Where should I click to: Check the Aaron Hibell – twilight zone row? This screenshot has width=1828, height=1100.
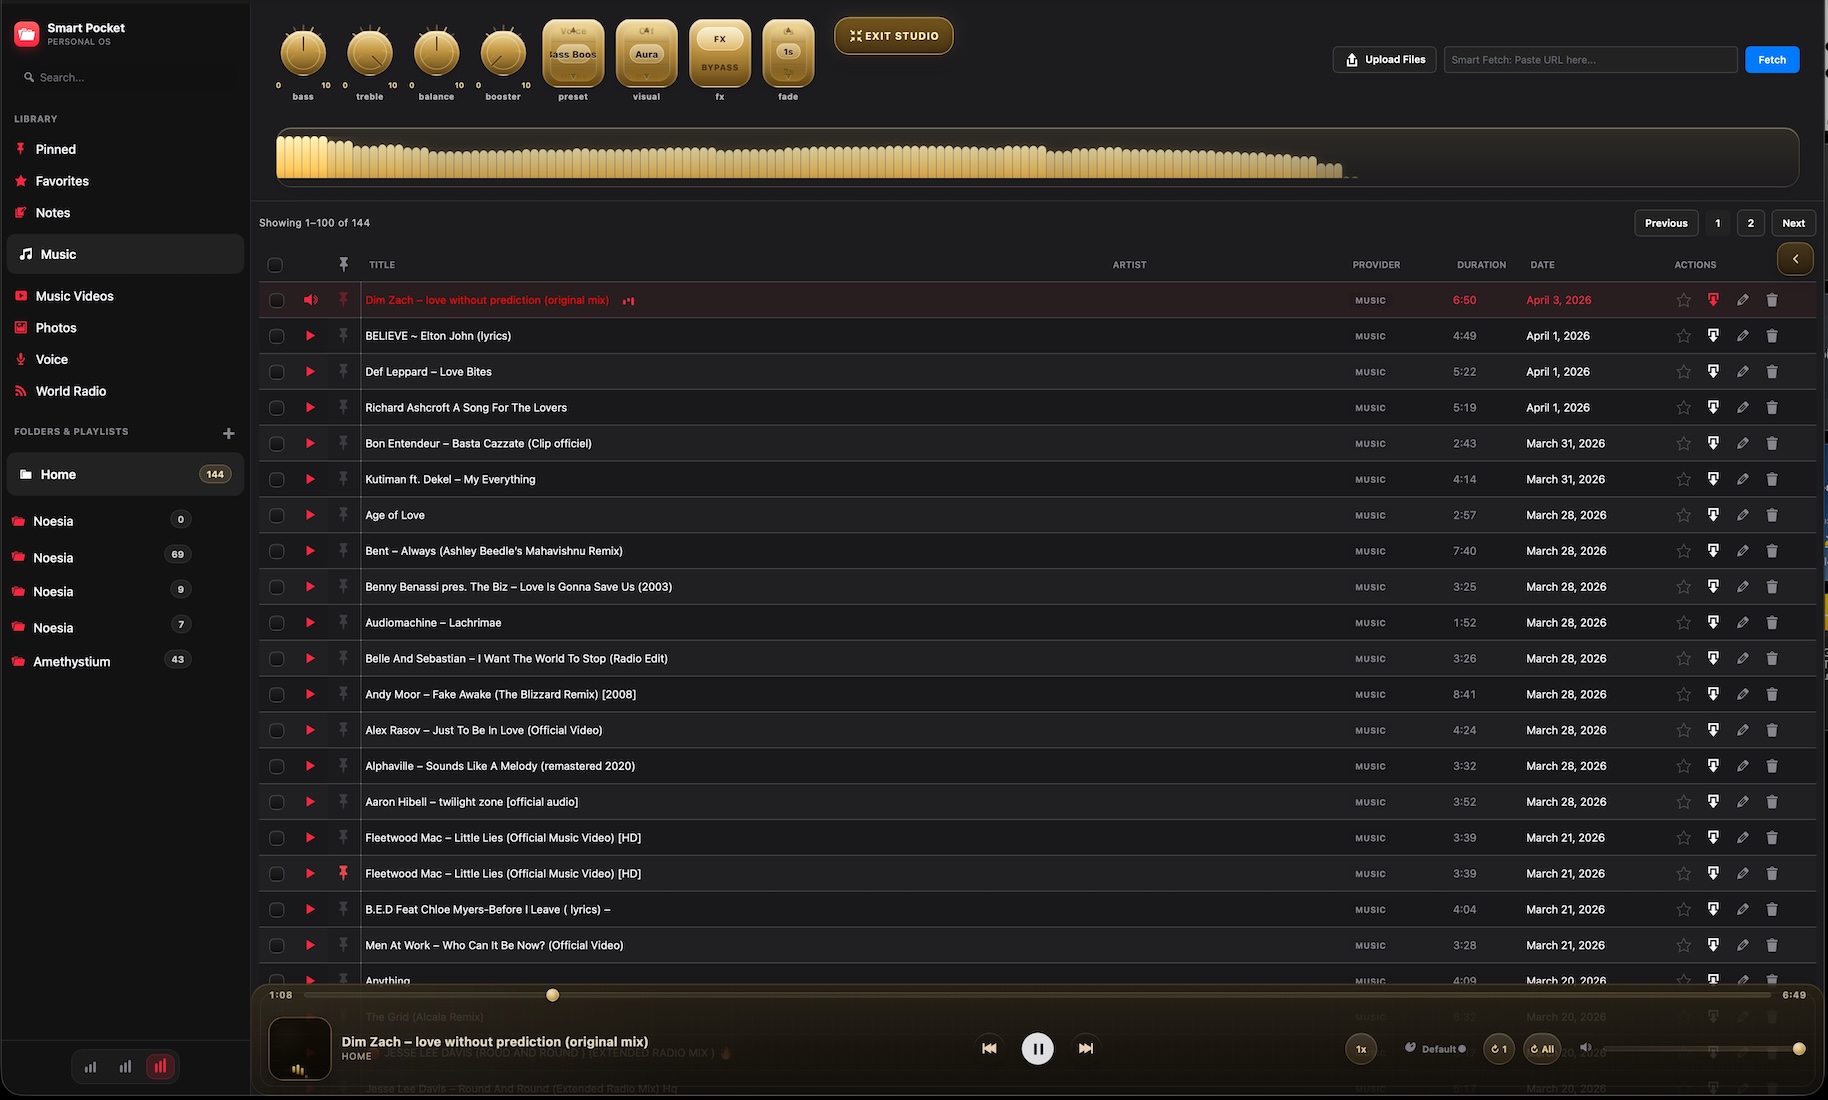click(x=277, y=802)
